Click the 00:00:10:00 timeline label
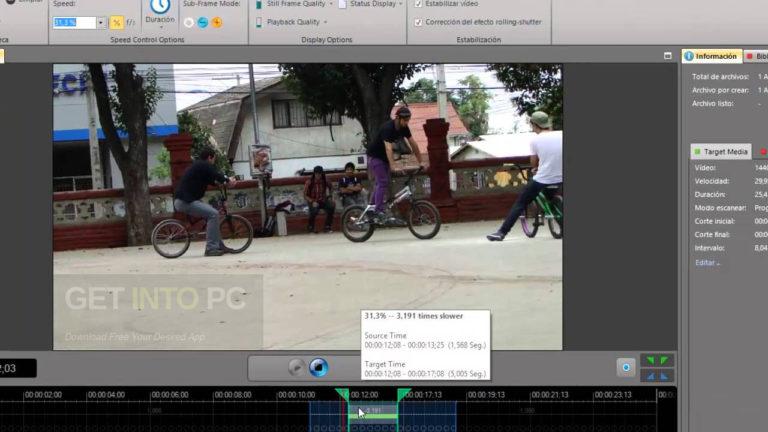768x432 pixels. (x=296, y=395)
